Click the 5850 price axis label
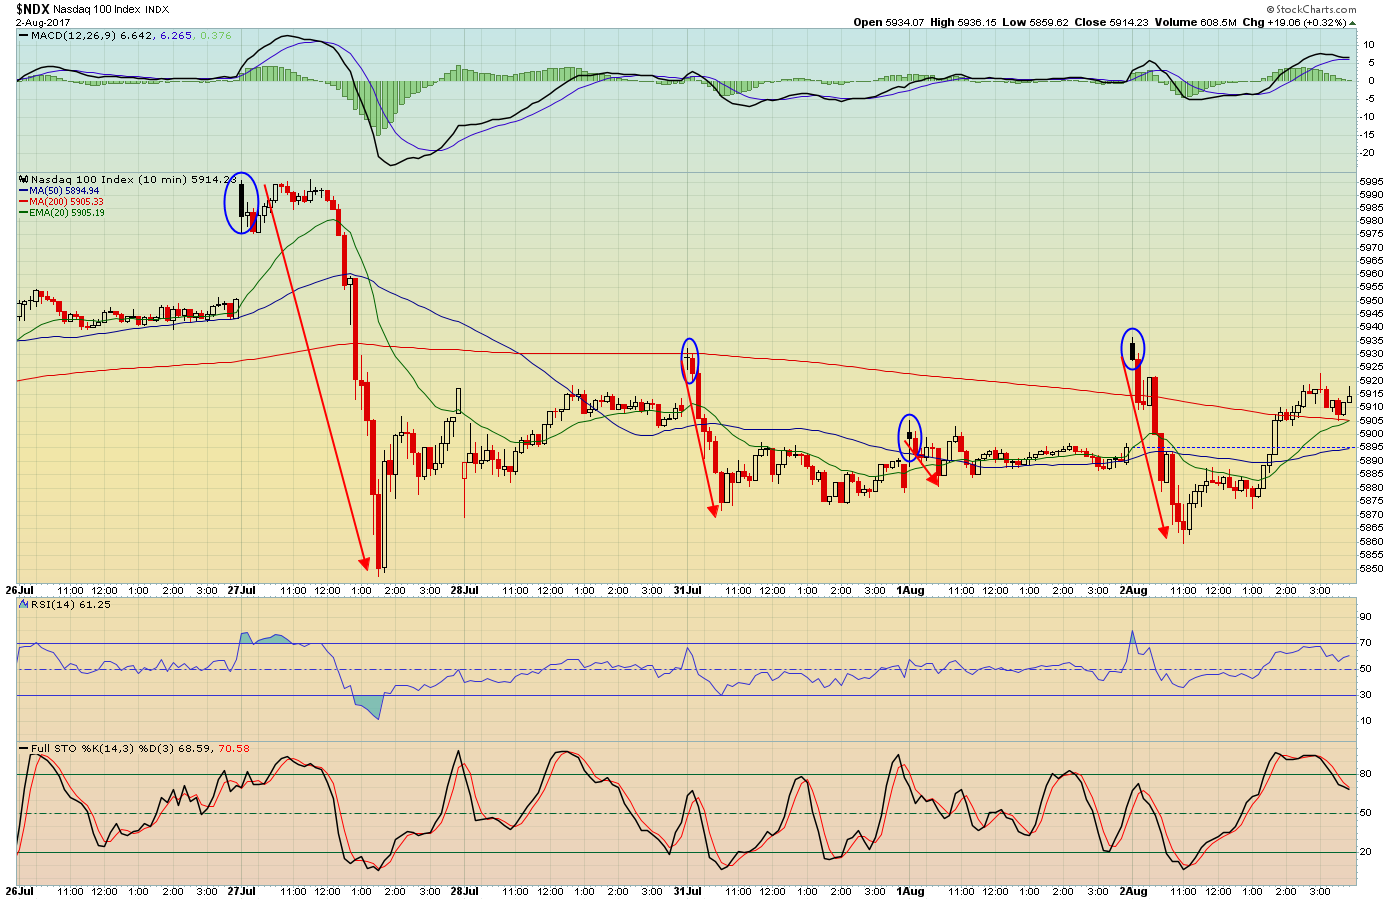This screenshot has width=1400, height=900. 1371,568
